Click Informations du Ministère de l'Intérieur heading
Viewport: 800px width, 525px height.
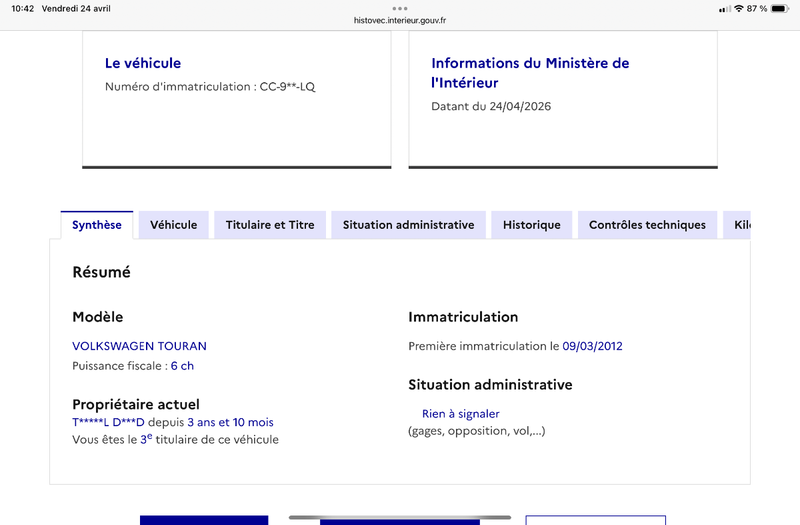point(530,72)
